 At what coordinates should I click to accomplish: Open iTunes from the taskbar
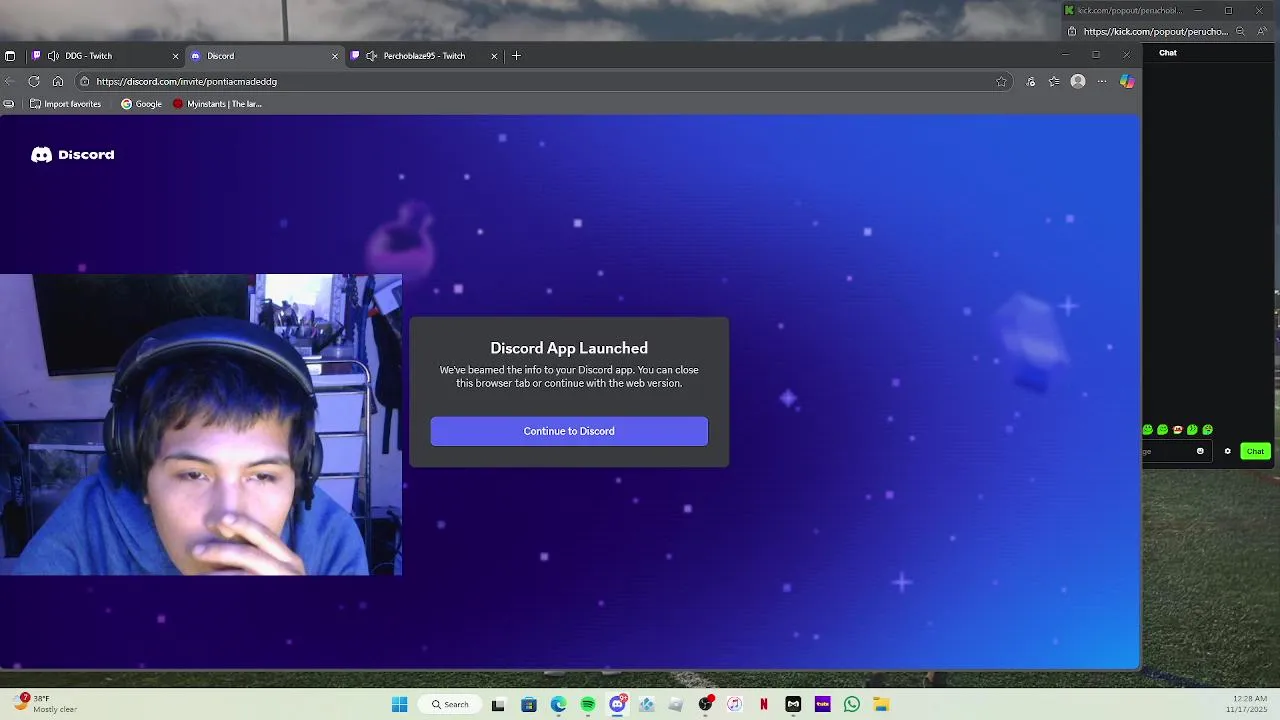point(735,704)
